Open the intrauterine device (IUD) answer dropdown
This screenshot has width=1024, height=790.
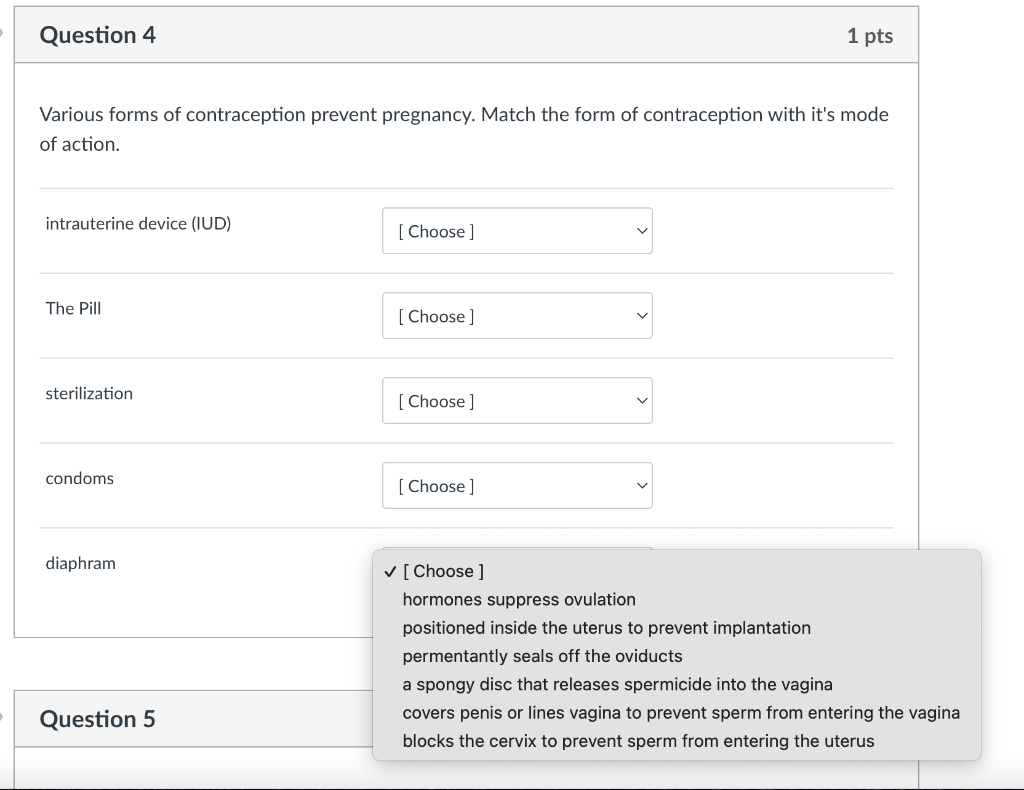[517, 231]
